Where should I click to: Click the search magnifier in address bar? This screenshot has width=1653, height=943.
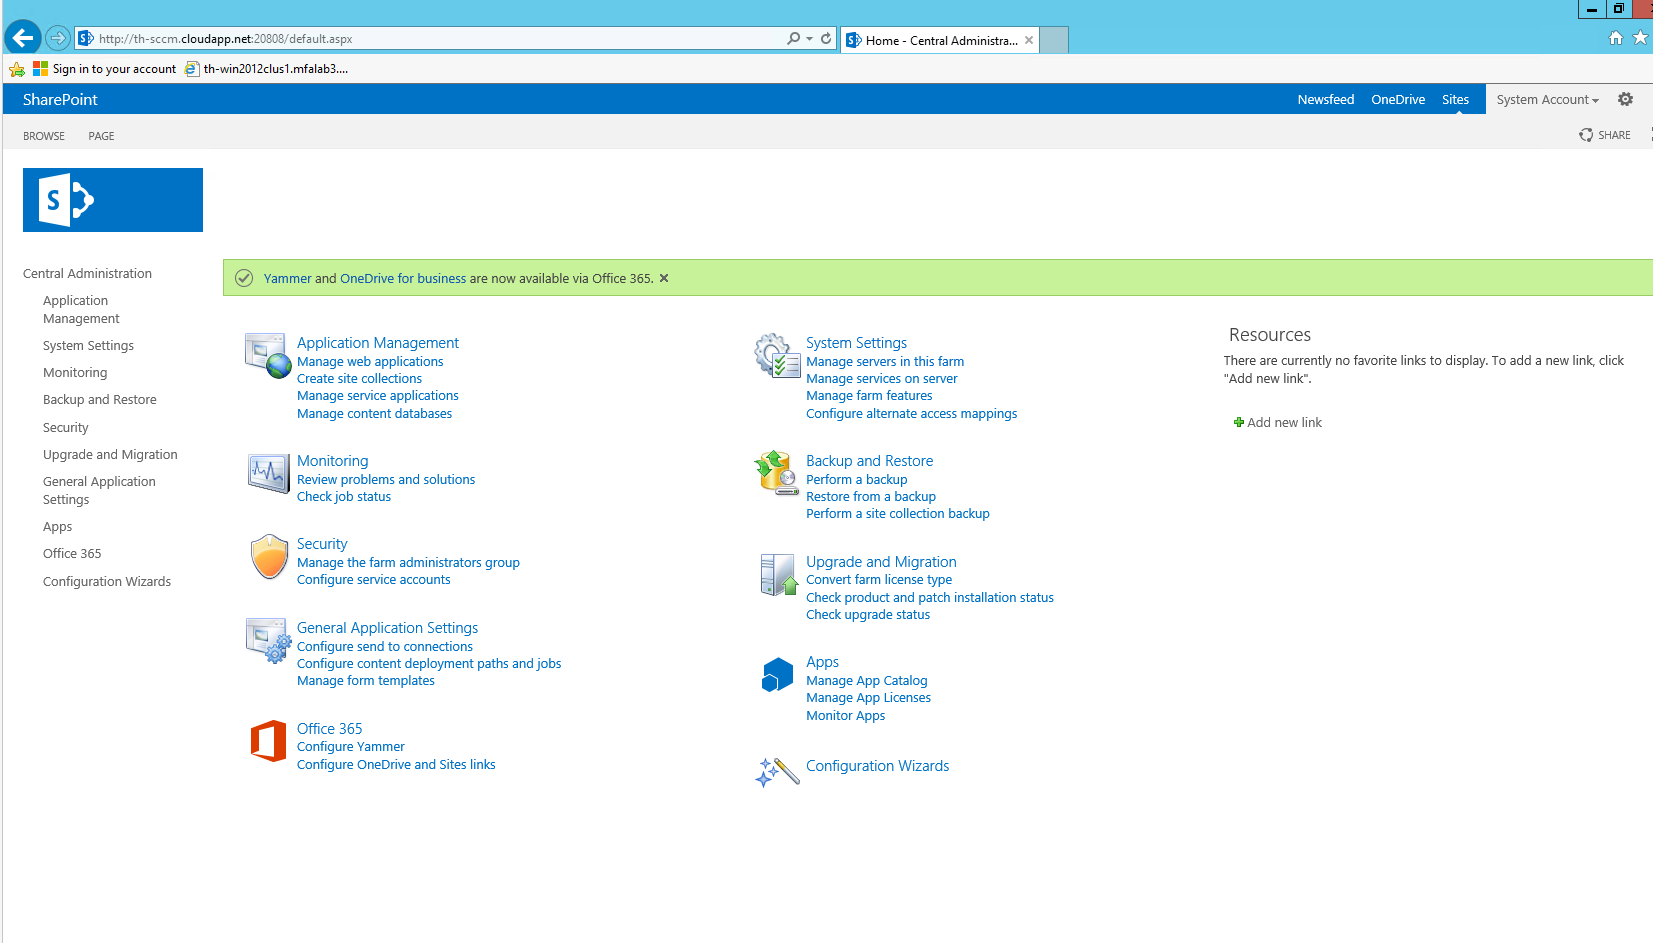pyautogui.click(x=793, y=38)
